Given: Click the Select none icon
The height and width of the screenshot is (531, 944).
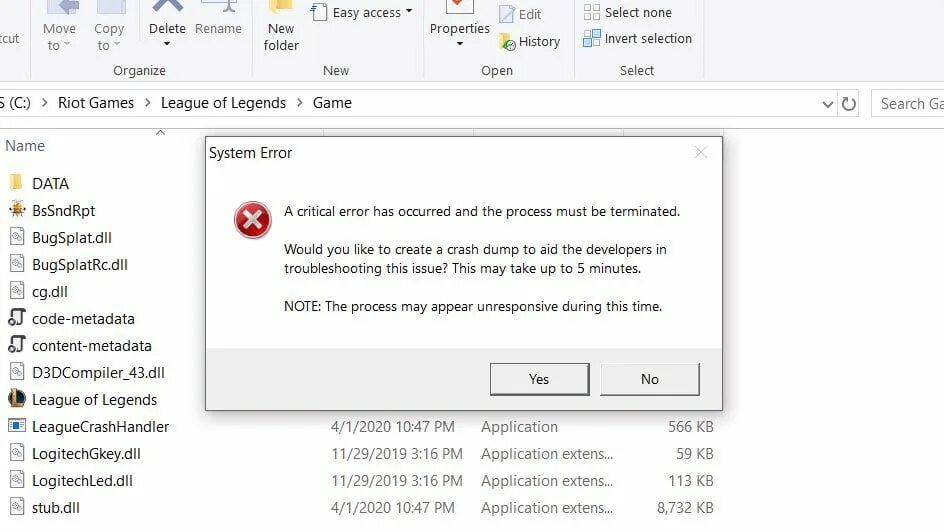Looking at the screenshot, I should (592, 12).
